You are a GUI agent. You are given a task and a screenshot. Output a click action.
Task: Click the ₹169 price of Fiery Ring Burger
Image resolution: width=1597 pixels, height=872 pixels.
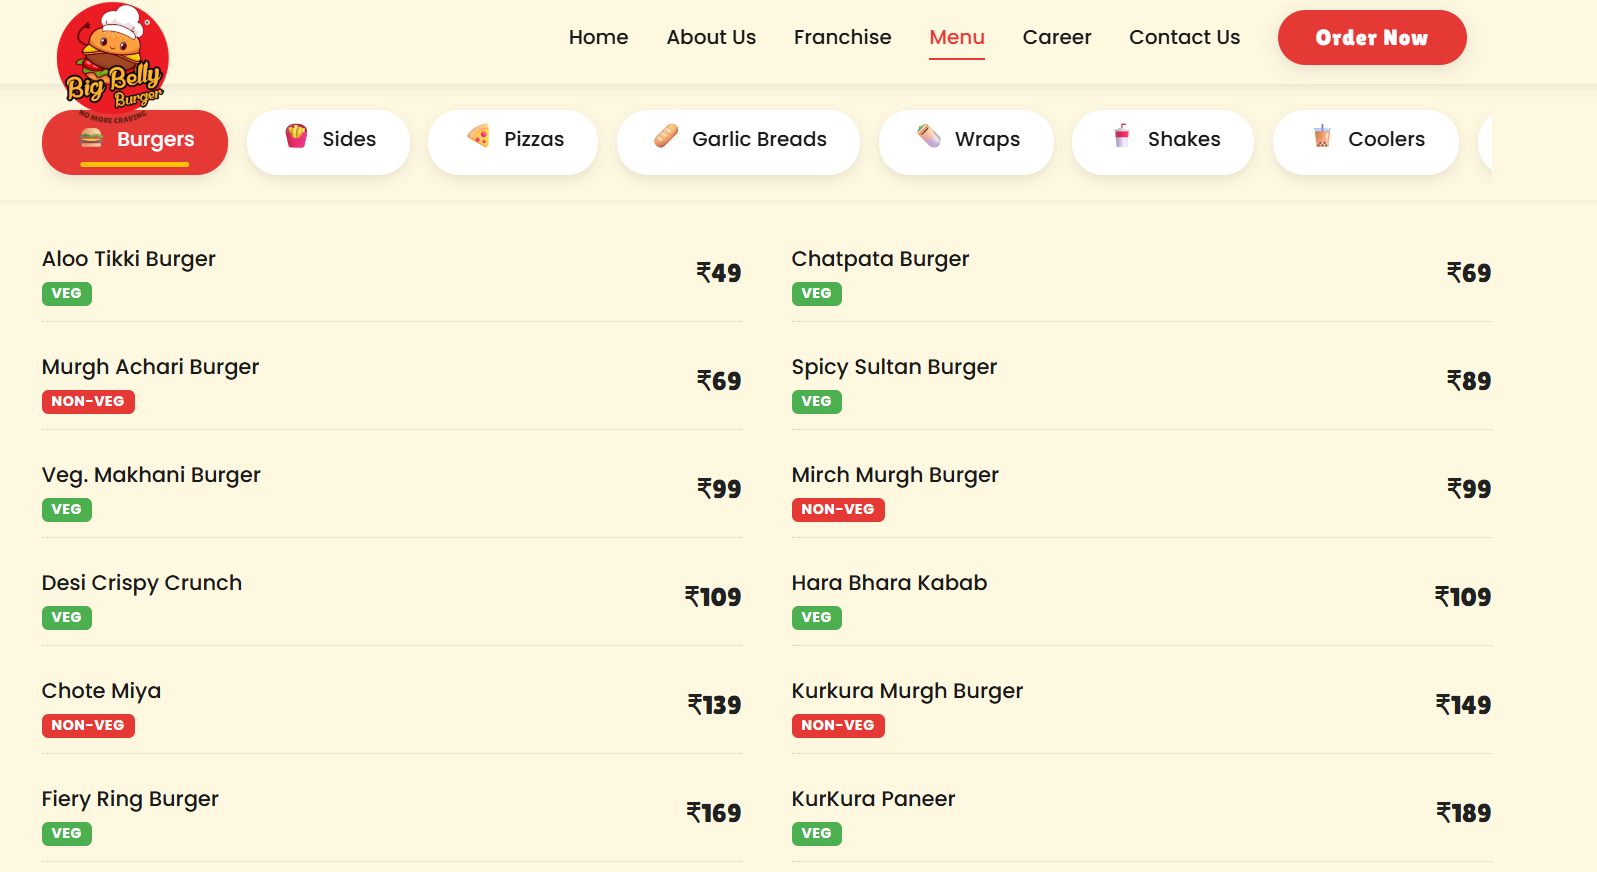(x=714, y=813)
